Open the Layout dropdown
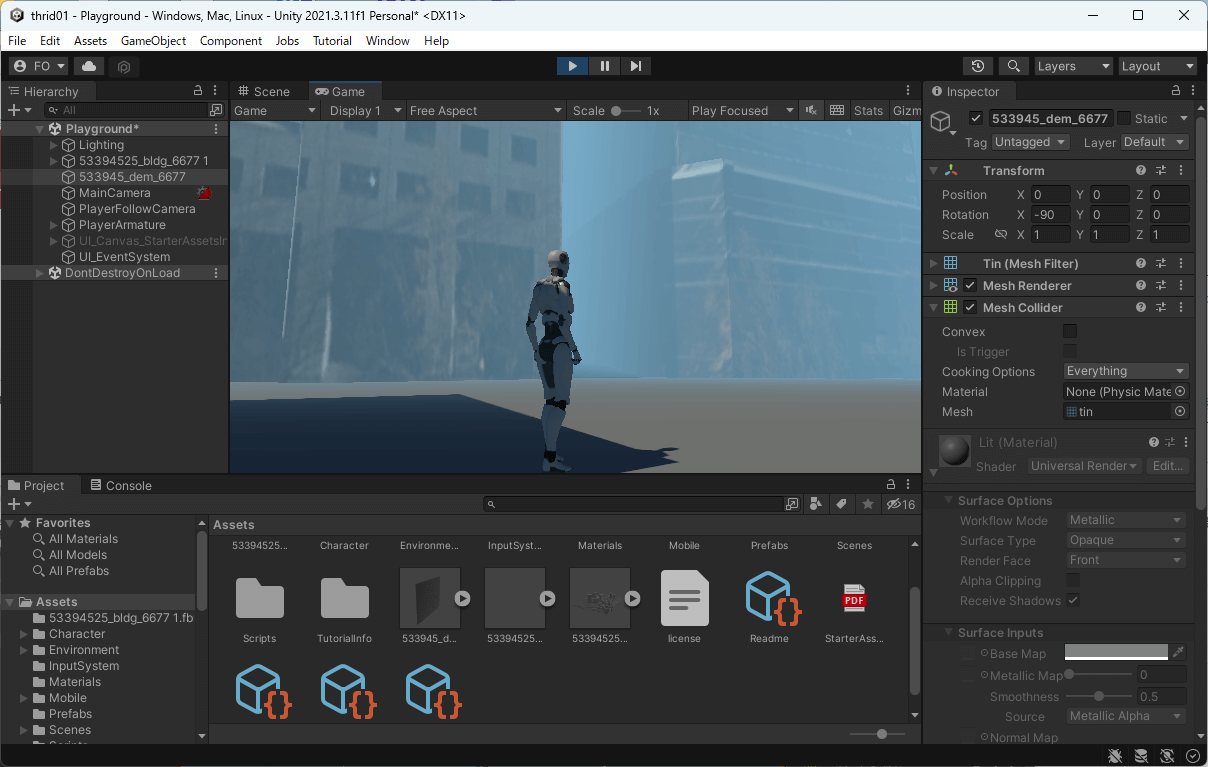 tap(1158, 66)
